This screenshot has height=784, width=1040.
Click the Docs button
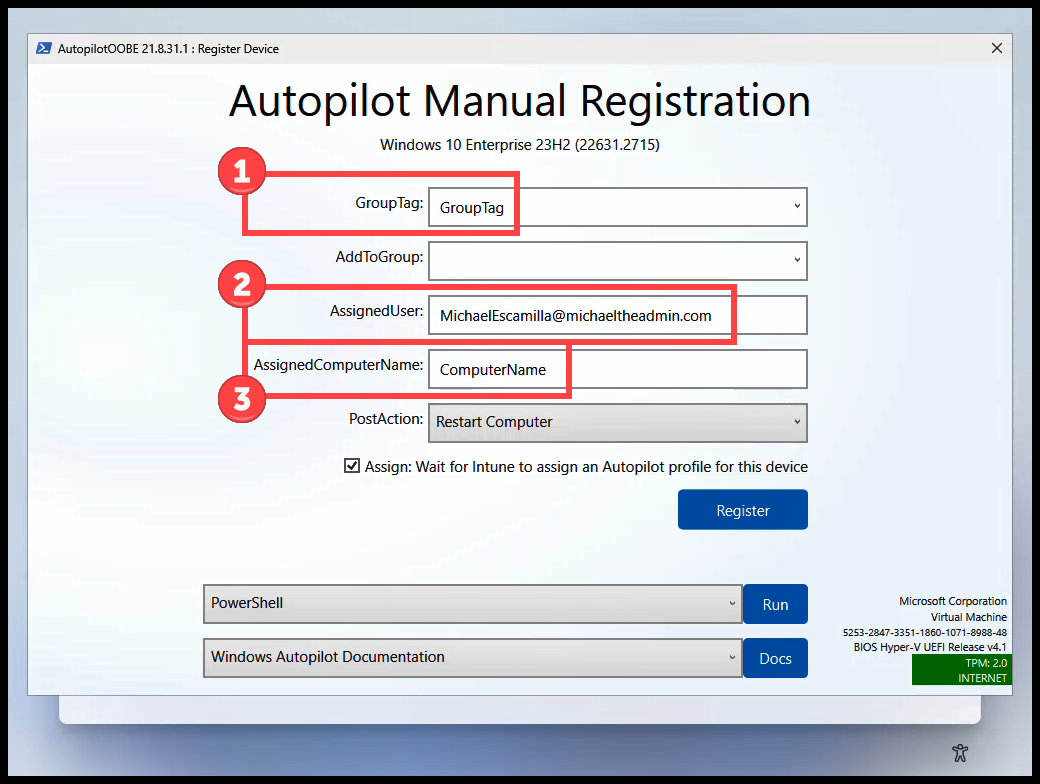click(775, 658)
